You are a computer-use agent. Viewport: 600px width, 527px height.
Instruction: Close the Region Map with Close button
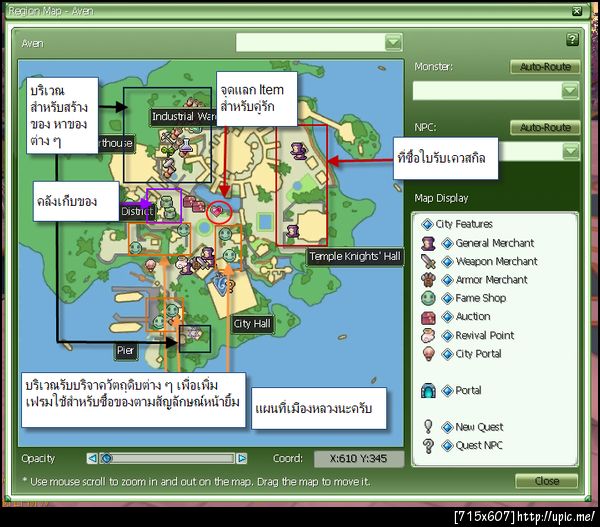pos(546,481)
